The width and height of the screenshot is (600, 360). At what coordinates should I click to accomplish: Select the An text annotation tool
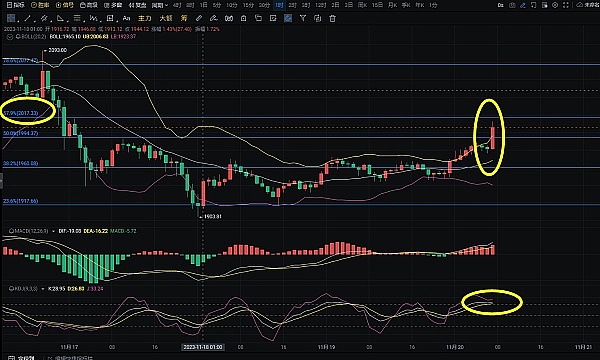coord(126,18)
